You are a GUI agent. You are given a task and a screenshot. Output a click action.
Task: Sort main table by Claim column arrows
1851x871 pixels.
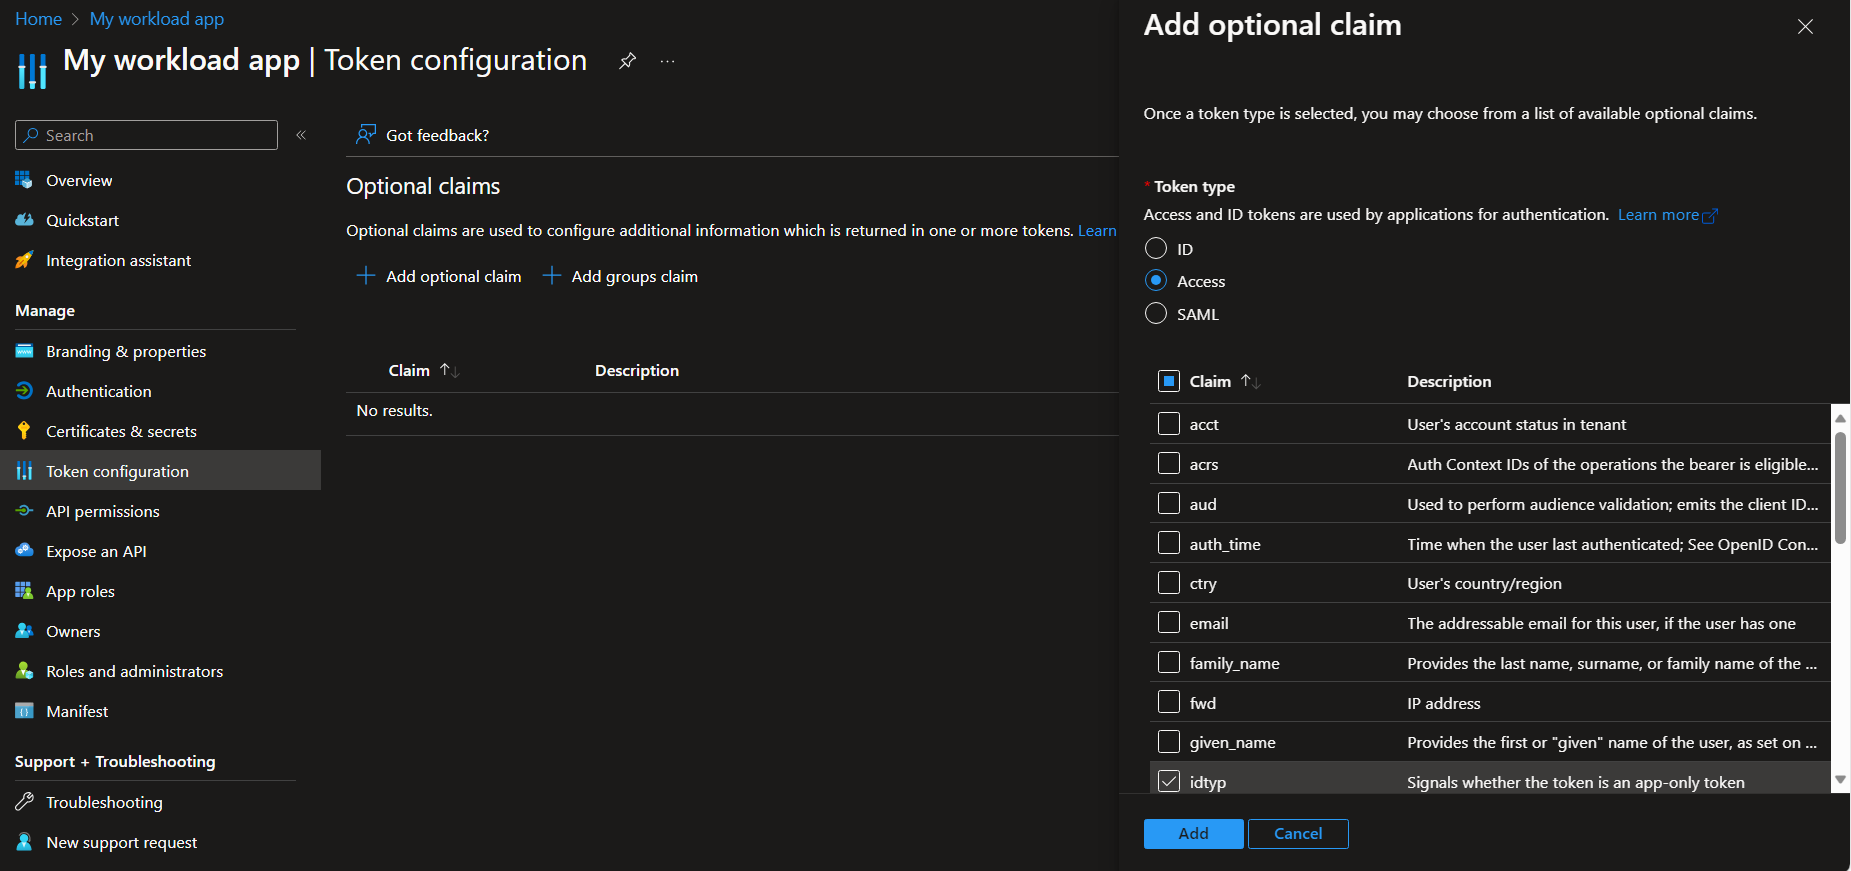point(450,370)
